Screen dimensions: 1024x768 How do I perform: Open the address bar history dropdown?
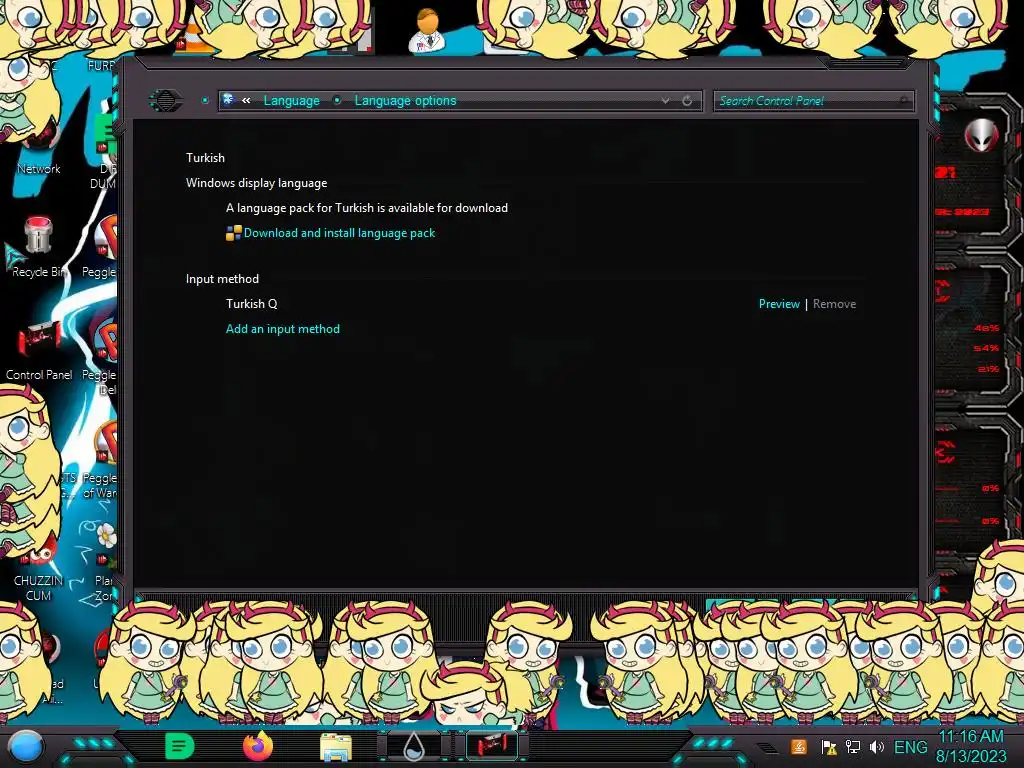[665, 101]
